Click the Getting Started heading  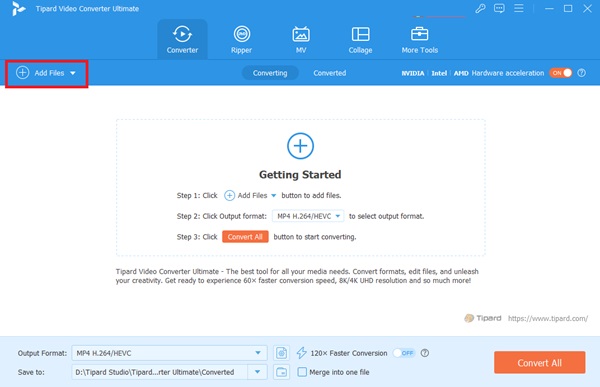[300, 175]
